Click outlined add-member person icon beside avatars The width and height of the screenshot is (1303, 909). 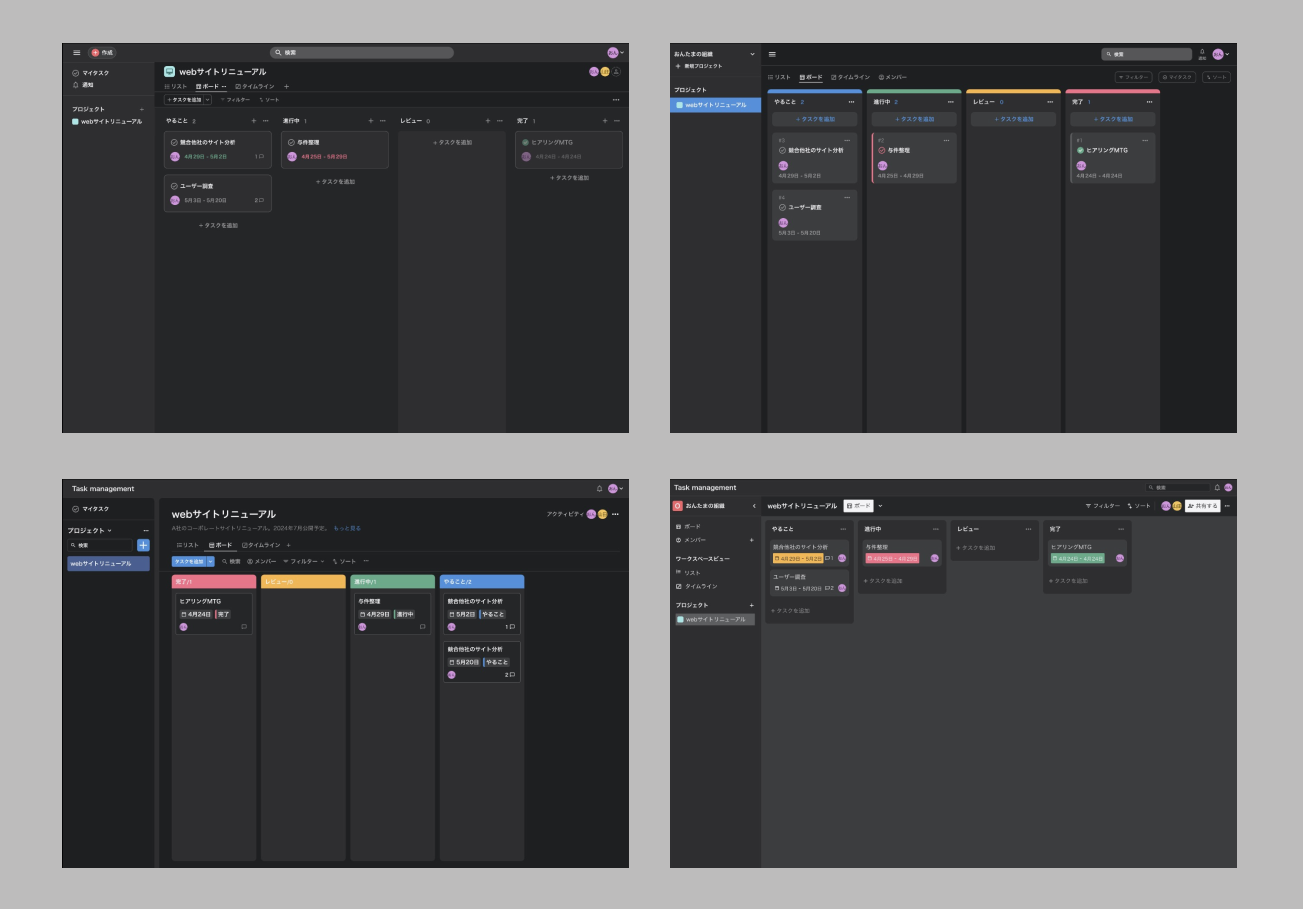pyautogui.click(x=617, y=72)
